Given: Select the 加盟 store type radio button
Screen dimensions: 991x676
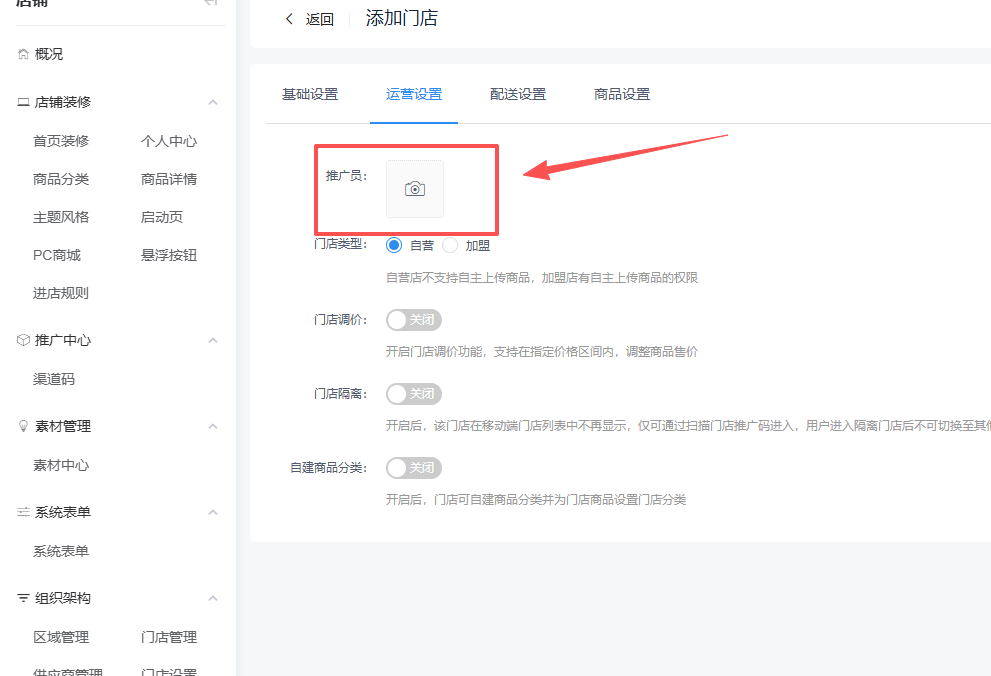Looking at the screenshot, I should (x=450, y=245).
